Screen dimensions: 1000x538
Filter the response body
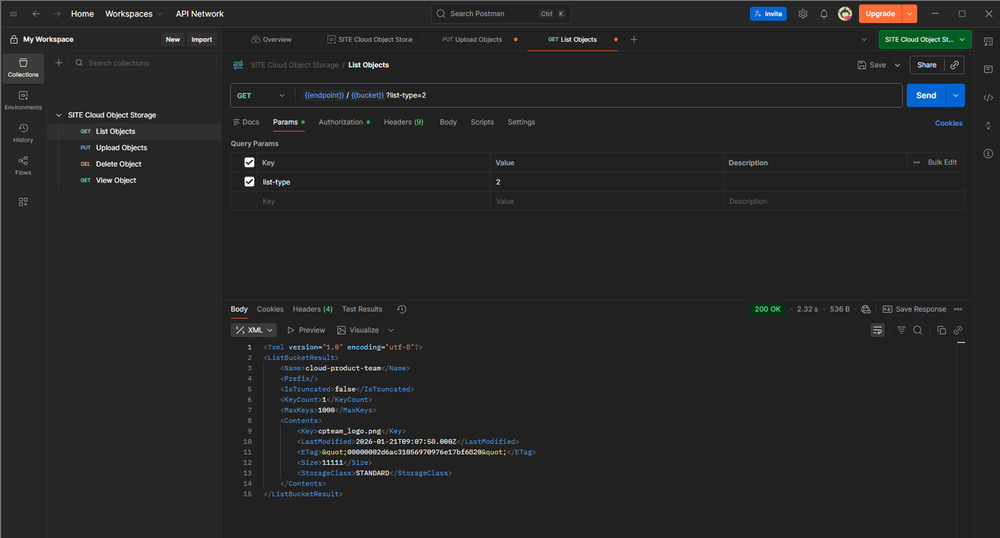(x=901, y=330)
